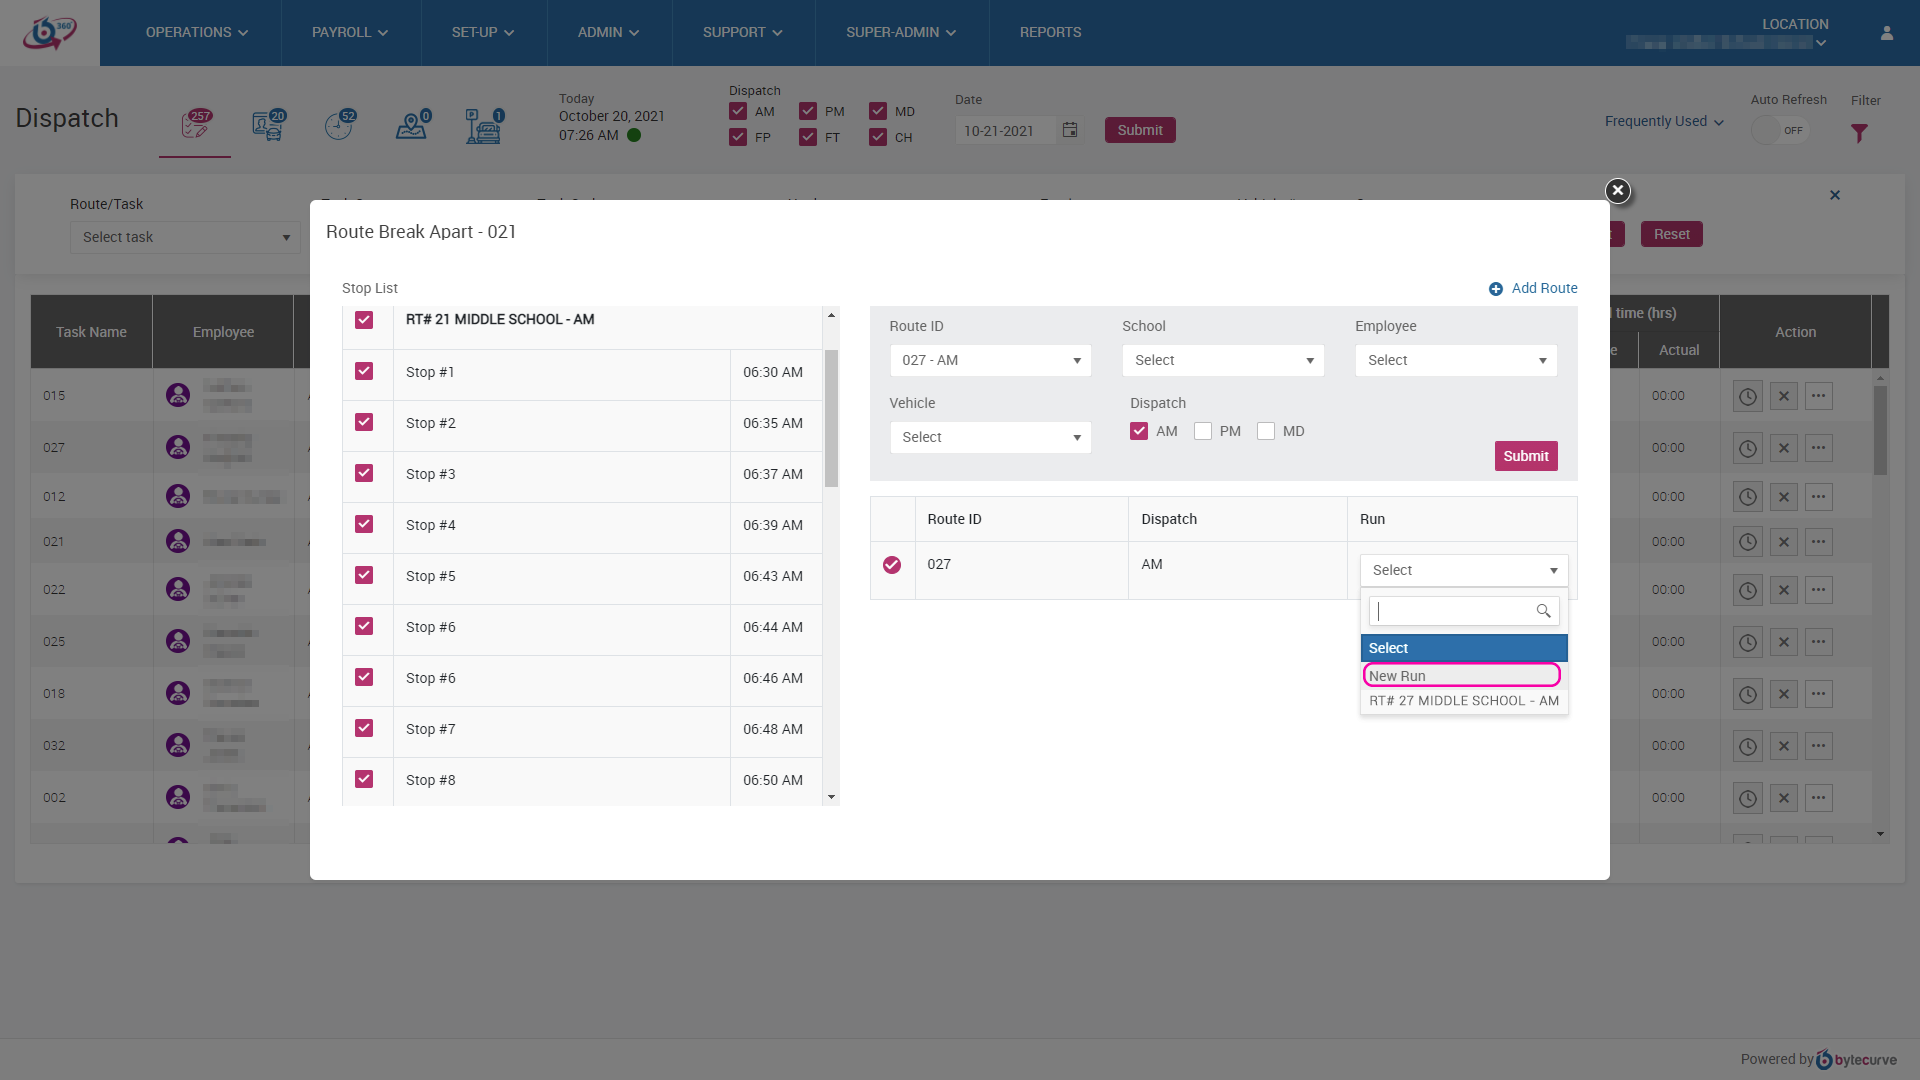Enable the PM dispatch checkbox in dialog
1920x1080 pixels.
[x=1203, y=431]
